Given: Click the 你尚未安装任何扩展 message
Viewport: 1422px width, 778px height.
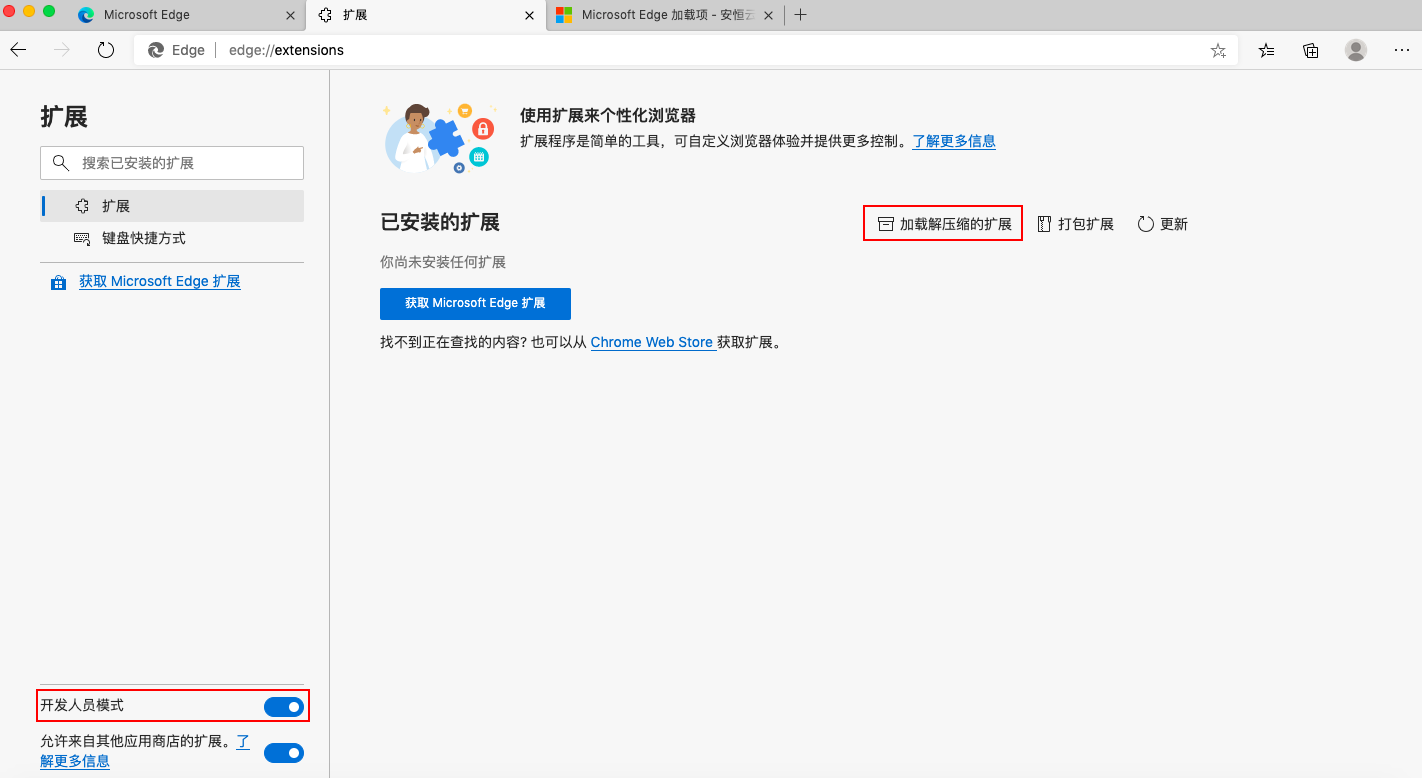Looking at the screenshot, I should pos(443,262).
